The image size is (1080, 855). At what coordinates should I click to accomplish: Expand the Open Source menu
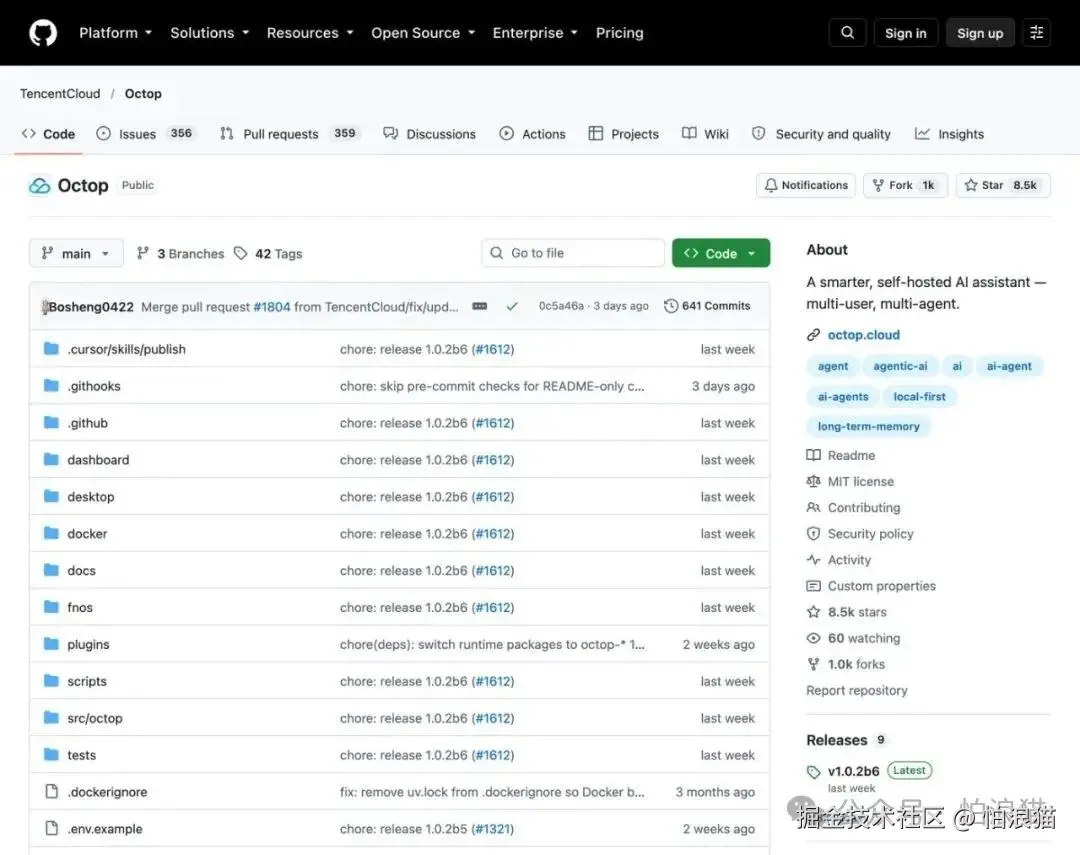point(423,32)
